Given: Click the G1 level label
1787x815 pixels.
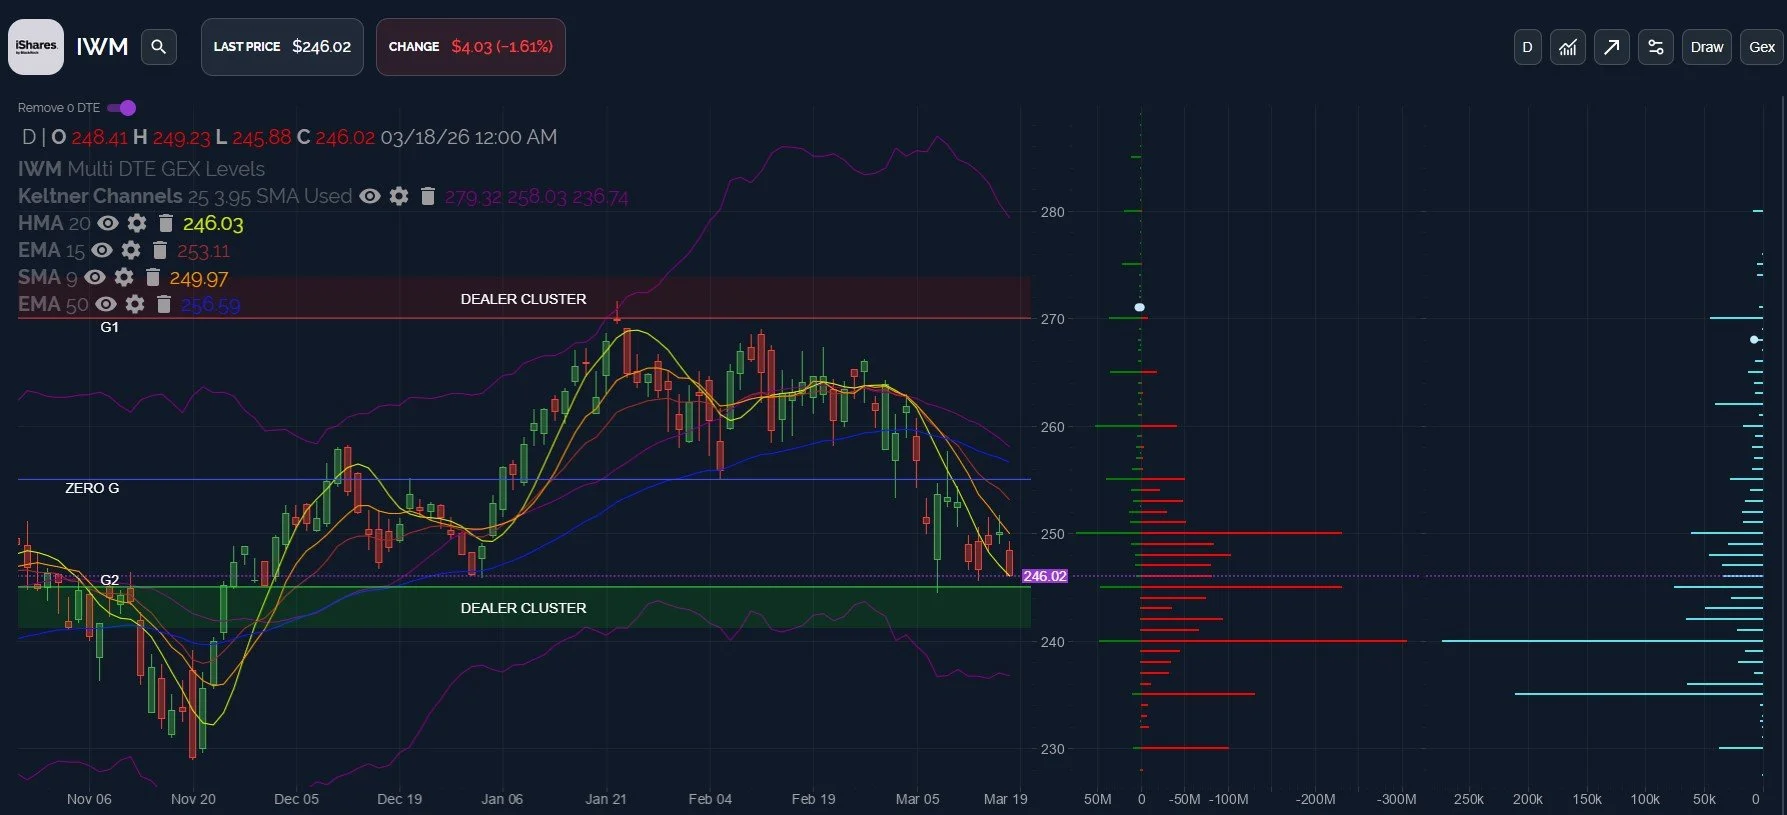Looking at the screenshot, I should click(110, 327).
